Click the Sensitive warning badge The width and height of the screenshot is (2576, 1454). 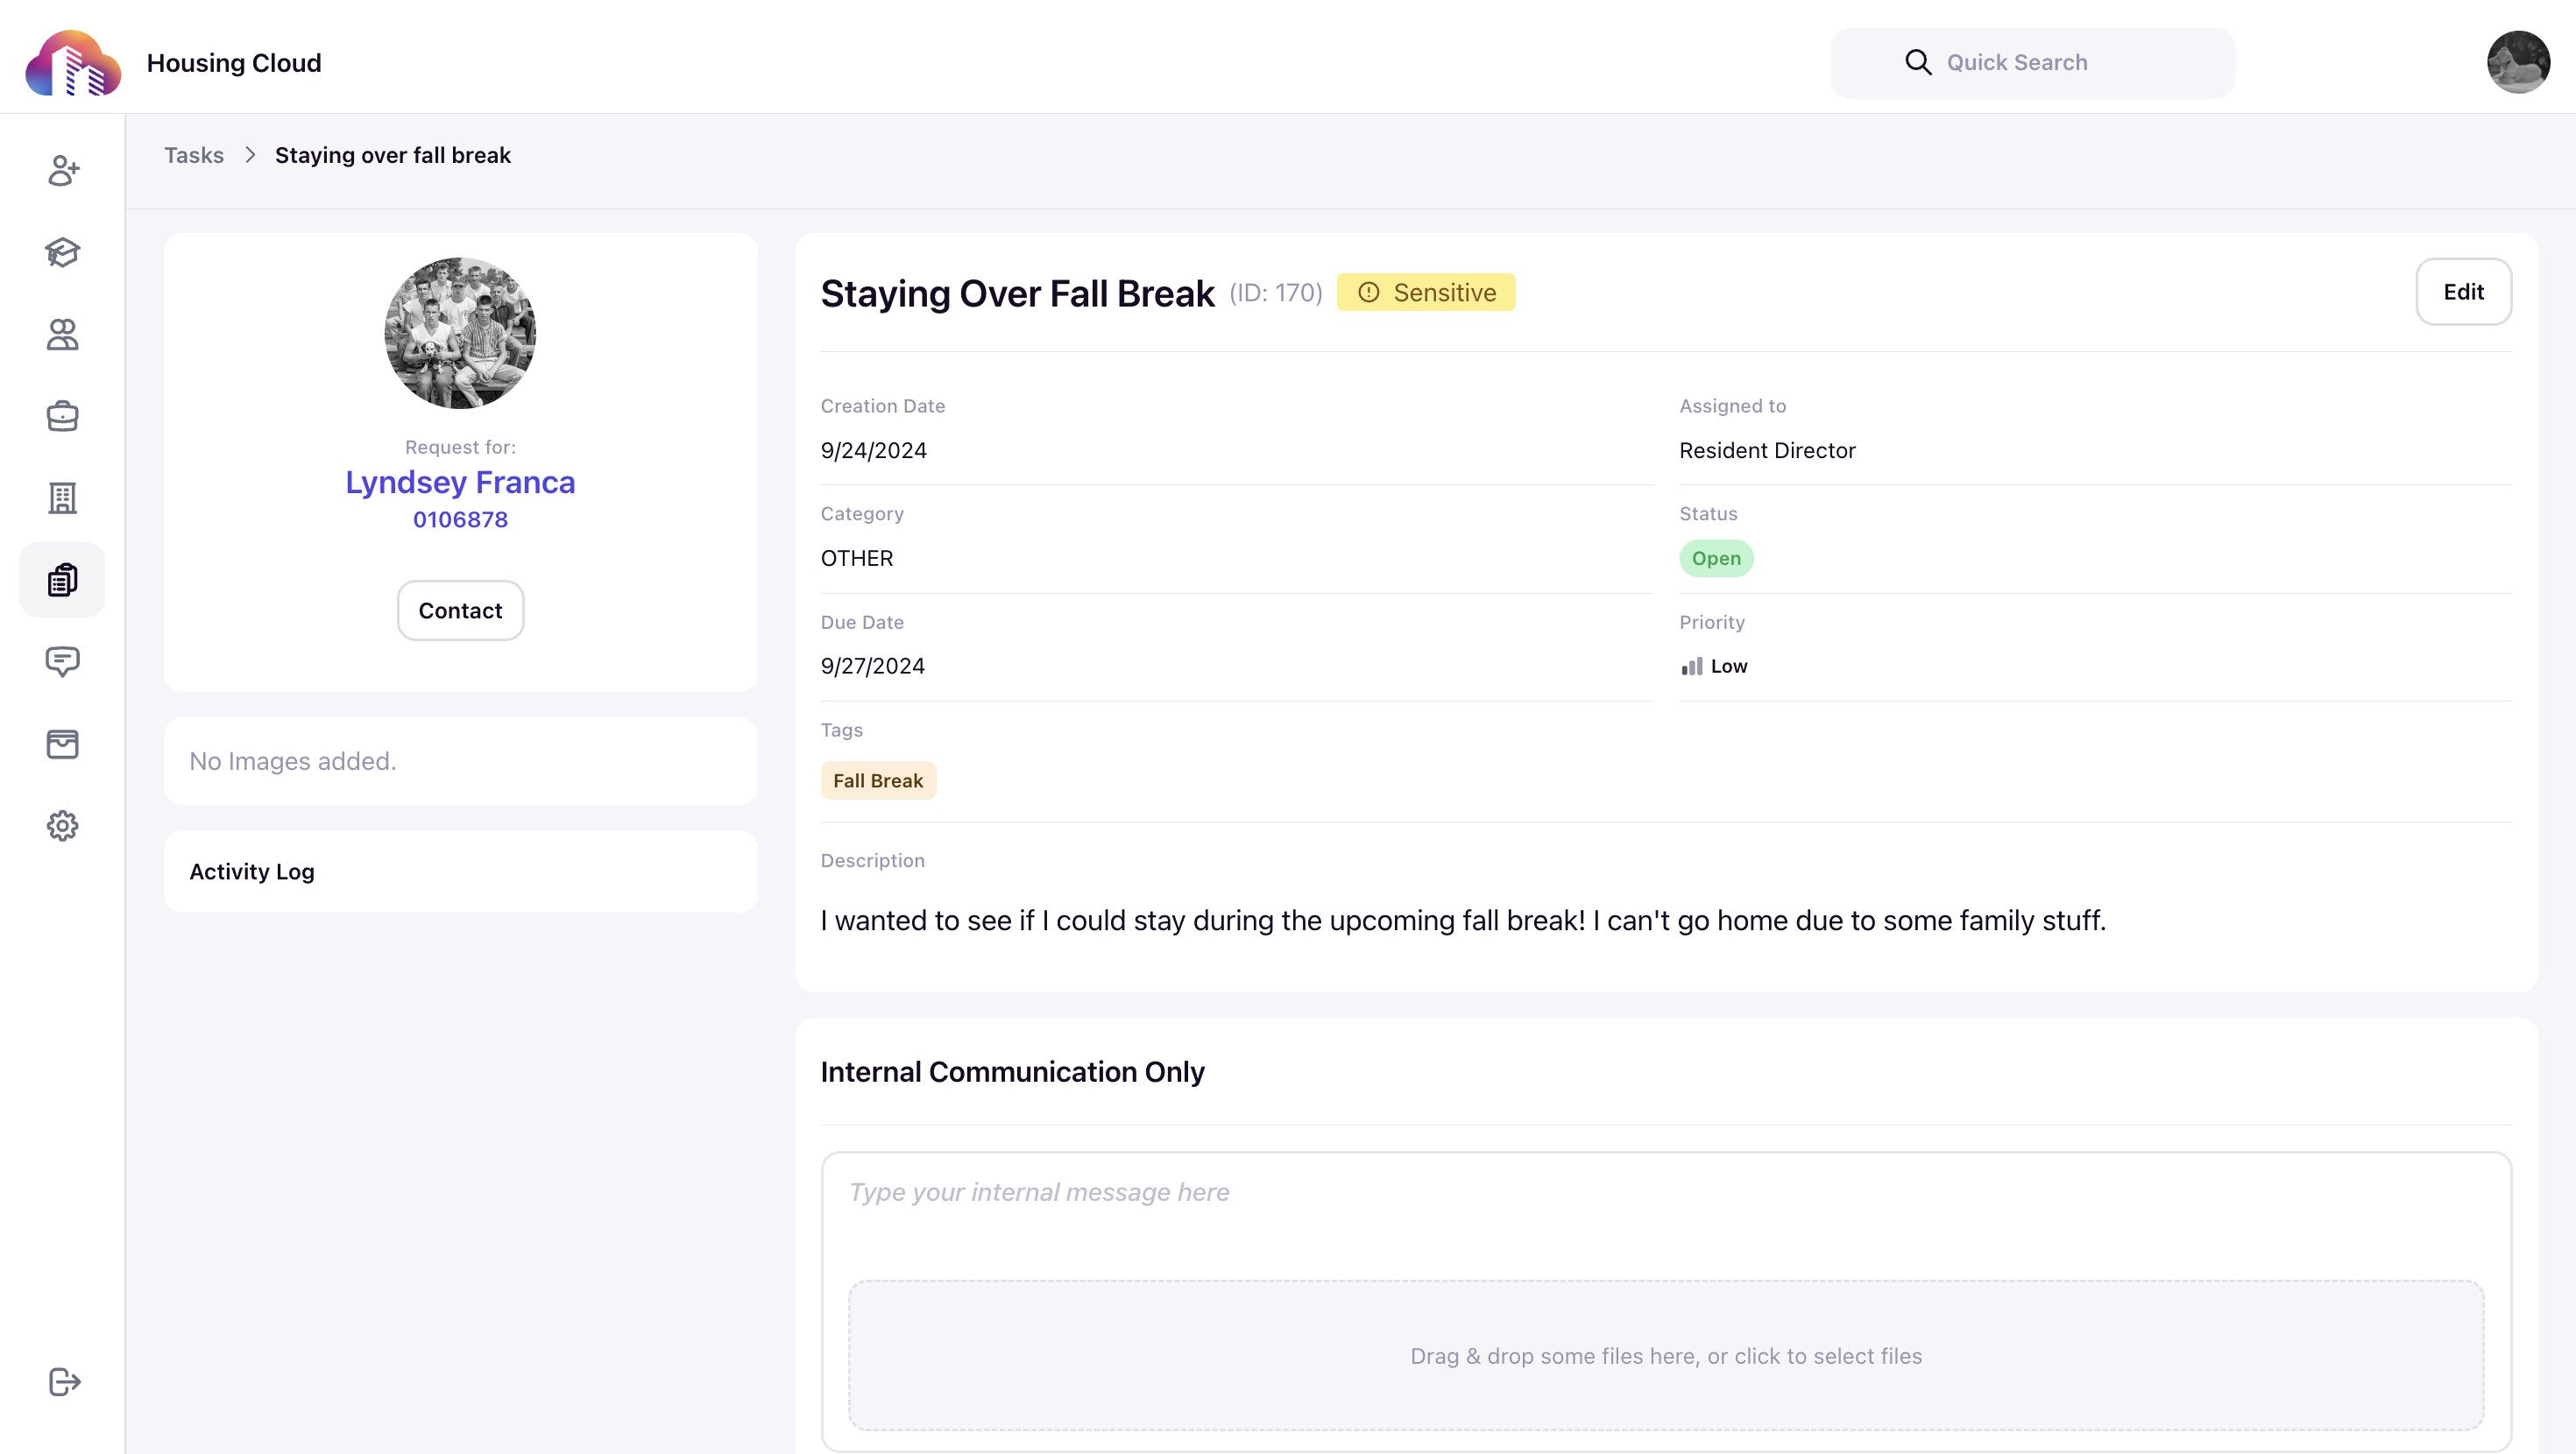click(1426, 292)
